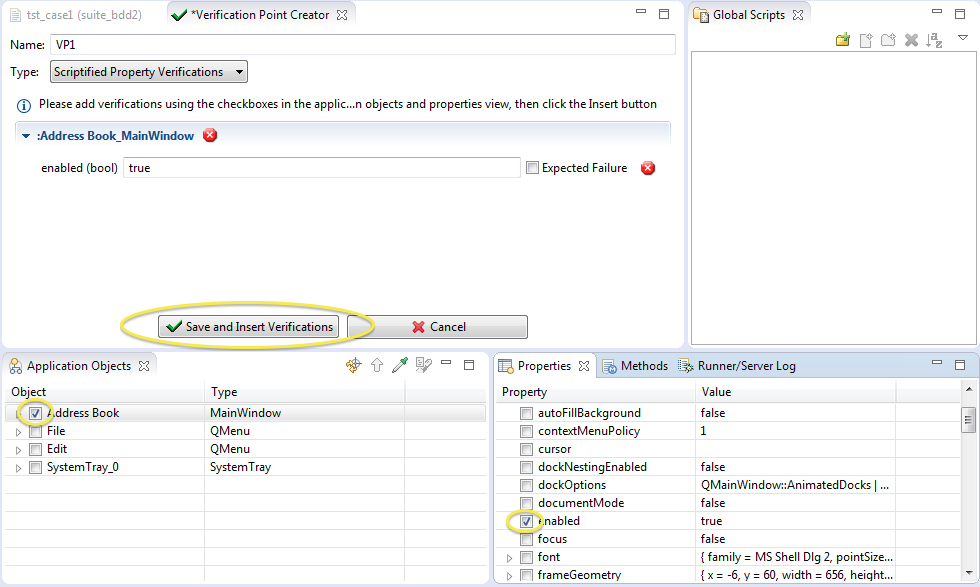Expand the File QMenu tree node
The height and width of the screenshot is (587, 980).
point(18,432)
